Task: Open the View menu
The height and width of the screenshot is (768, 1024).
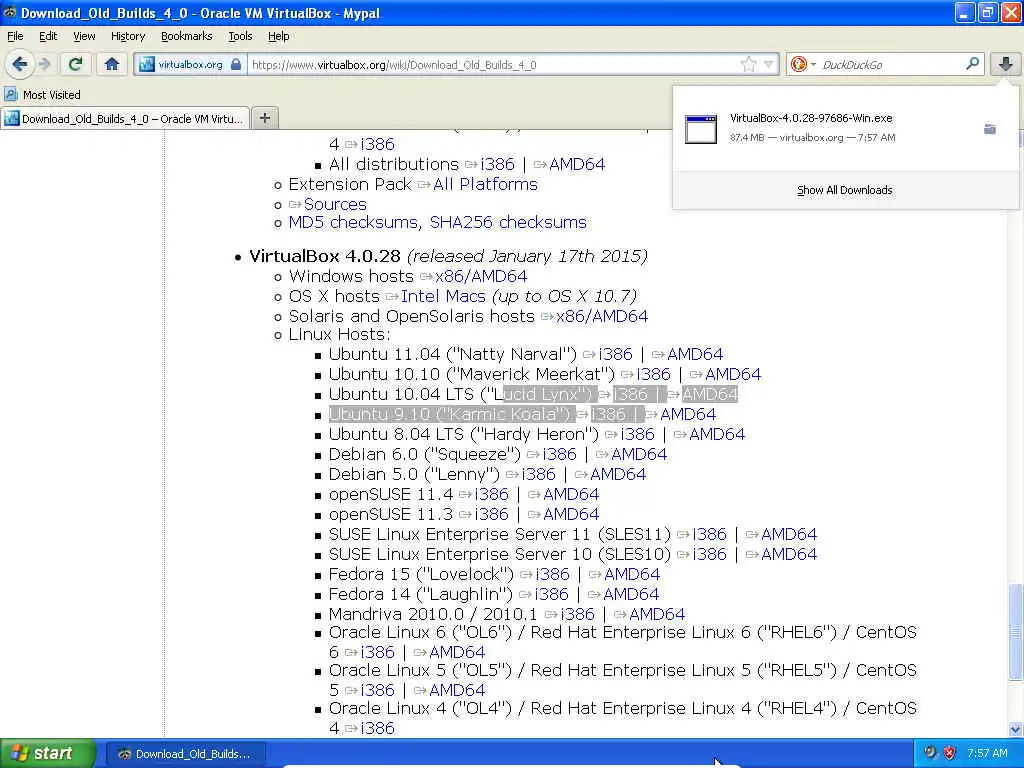Action: pyautogui.click(x=84, y=36)
